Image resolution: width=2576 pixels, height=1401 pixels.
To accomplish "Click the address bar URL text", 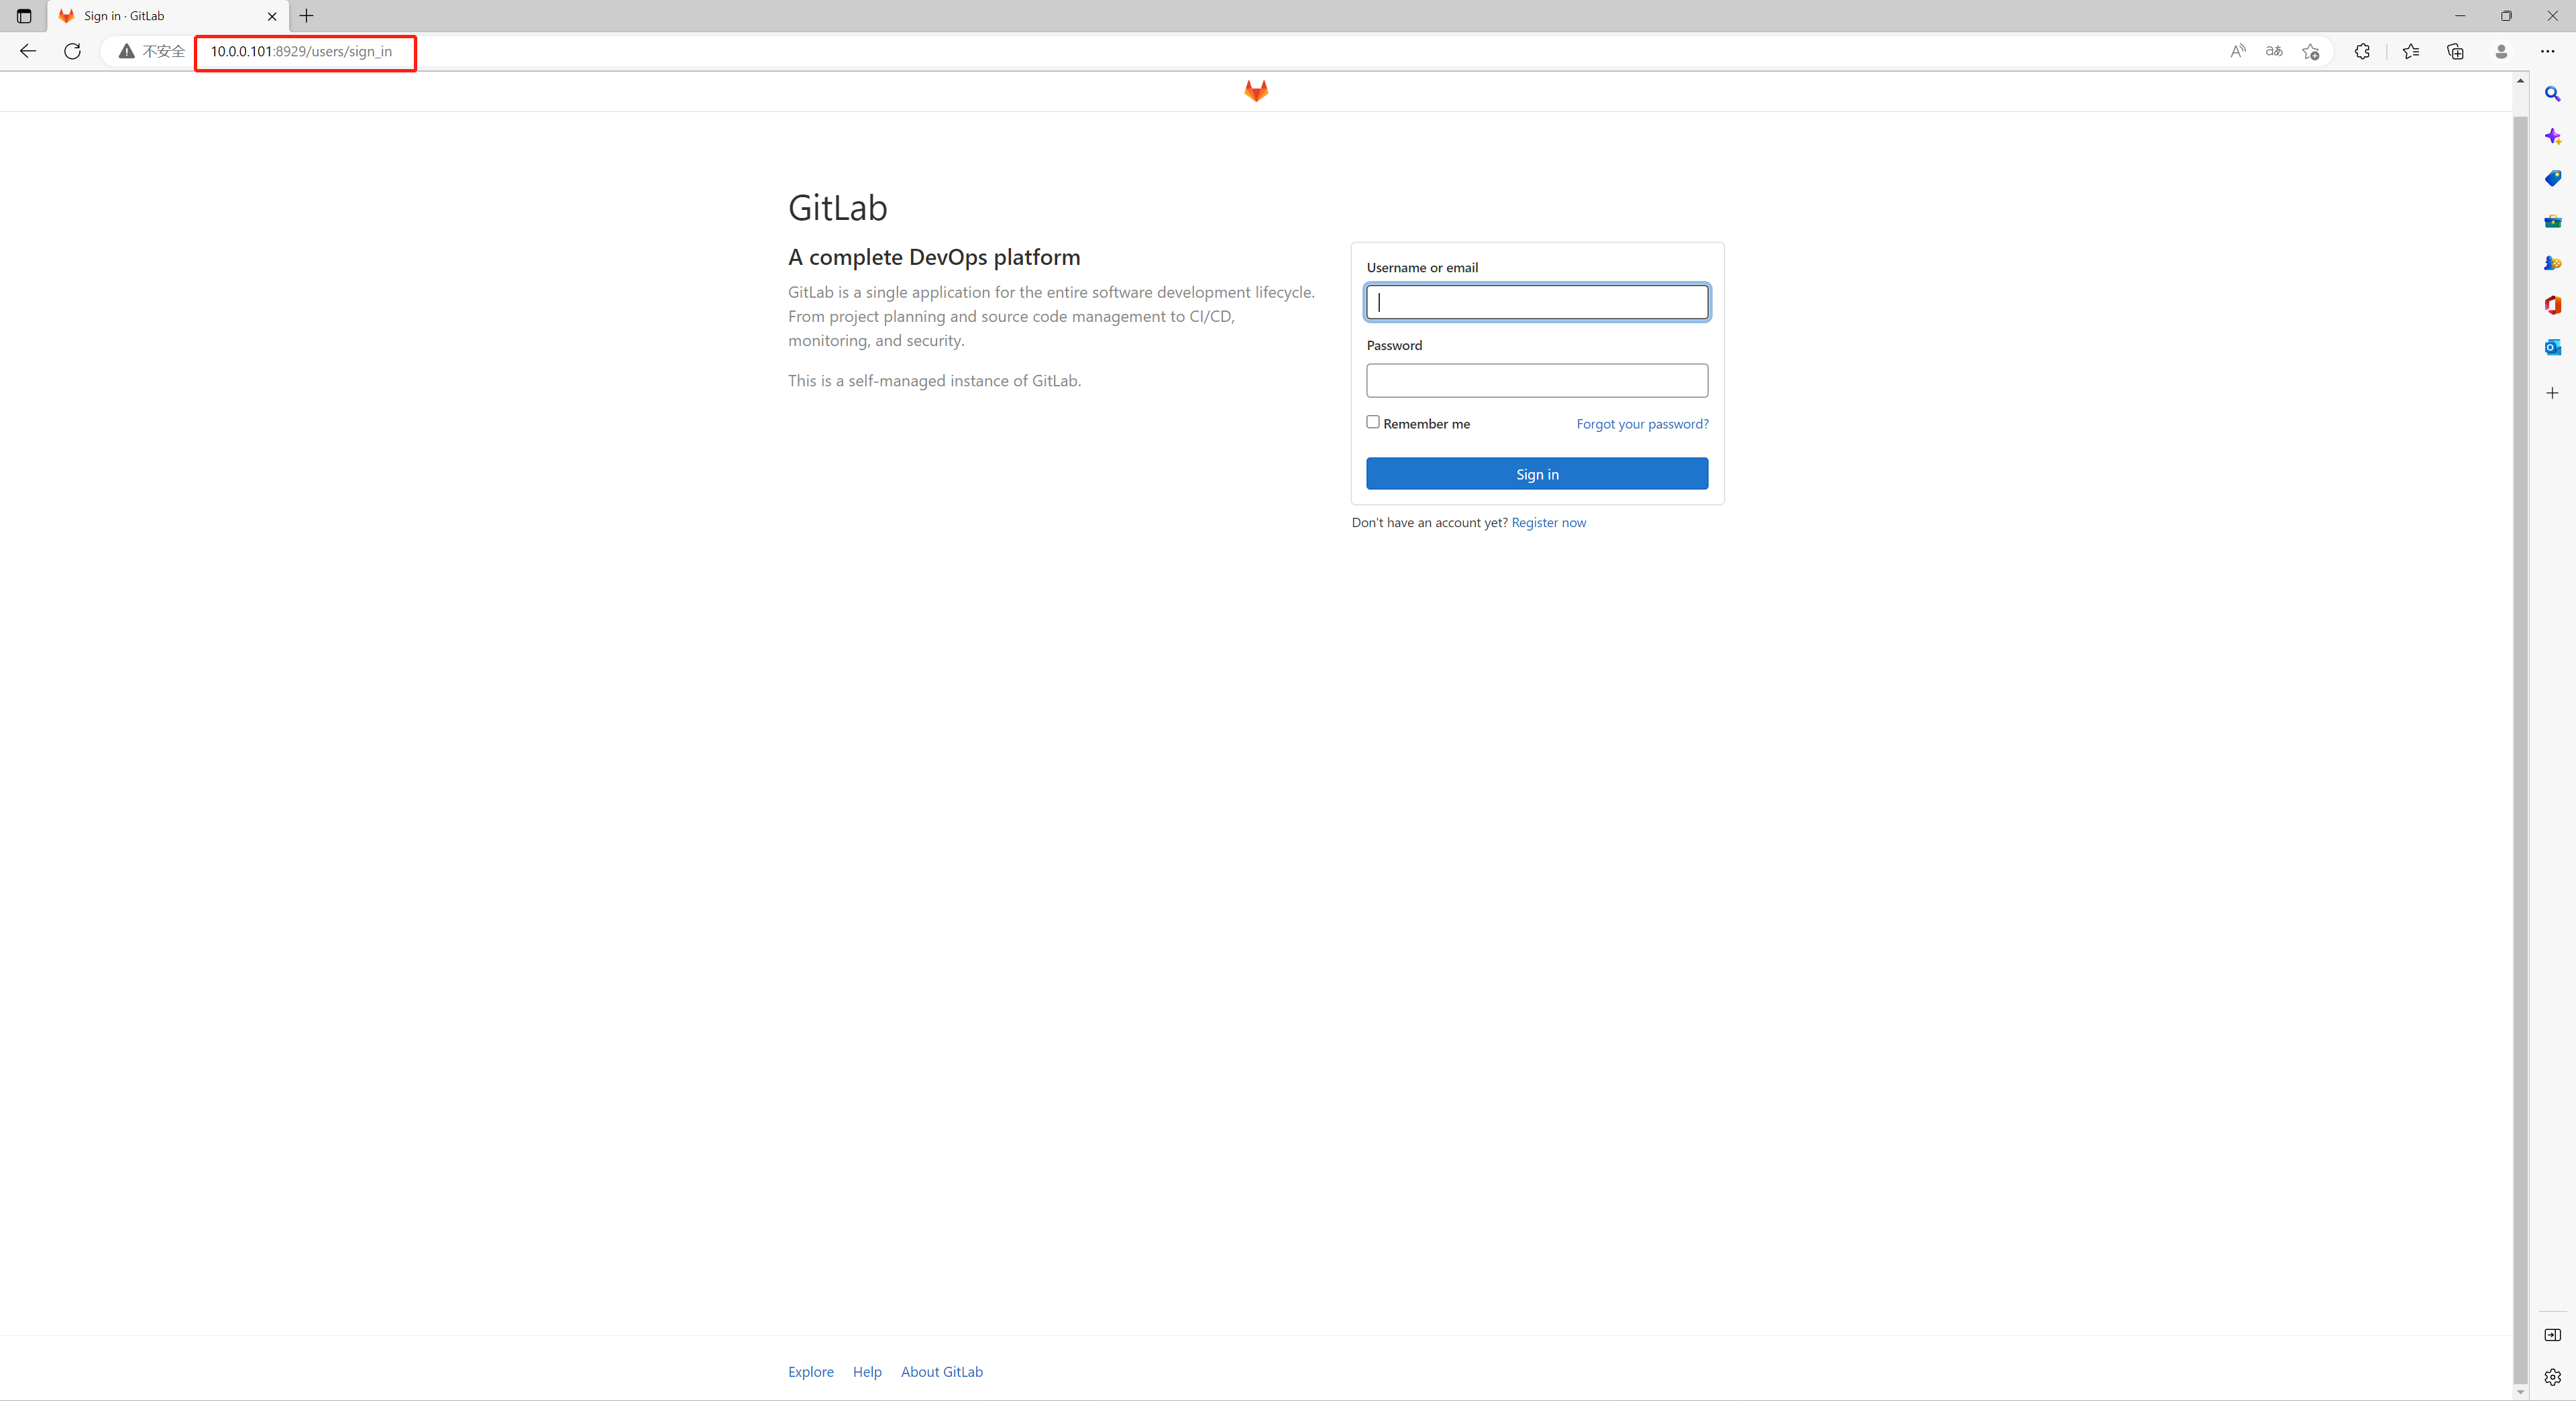I will tap(301, 51).
